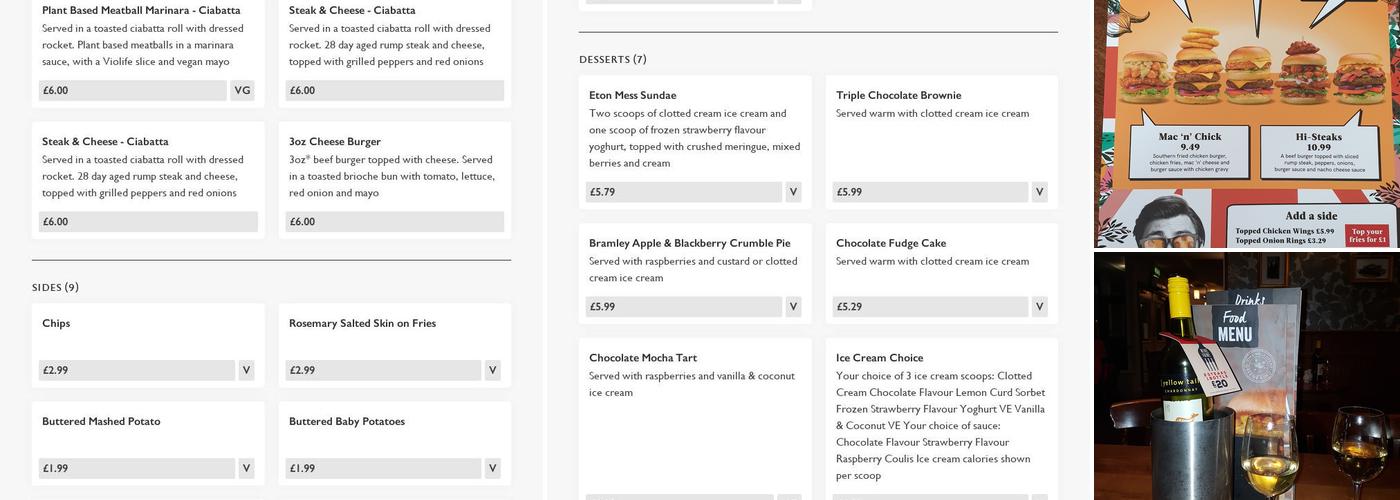Click the VG badge on Plant Based Meatball Marinara
1400x500 pixels.
click(242, 90)
